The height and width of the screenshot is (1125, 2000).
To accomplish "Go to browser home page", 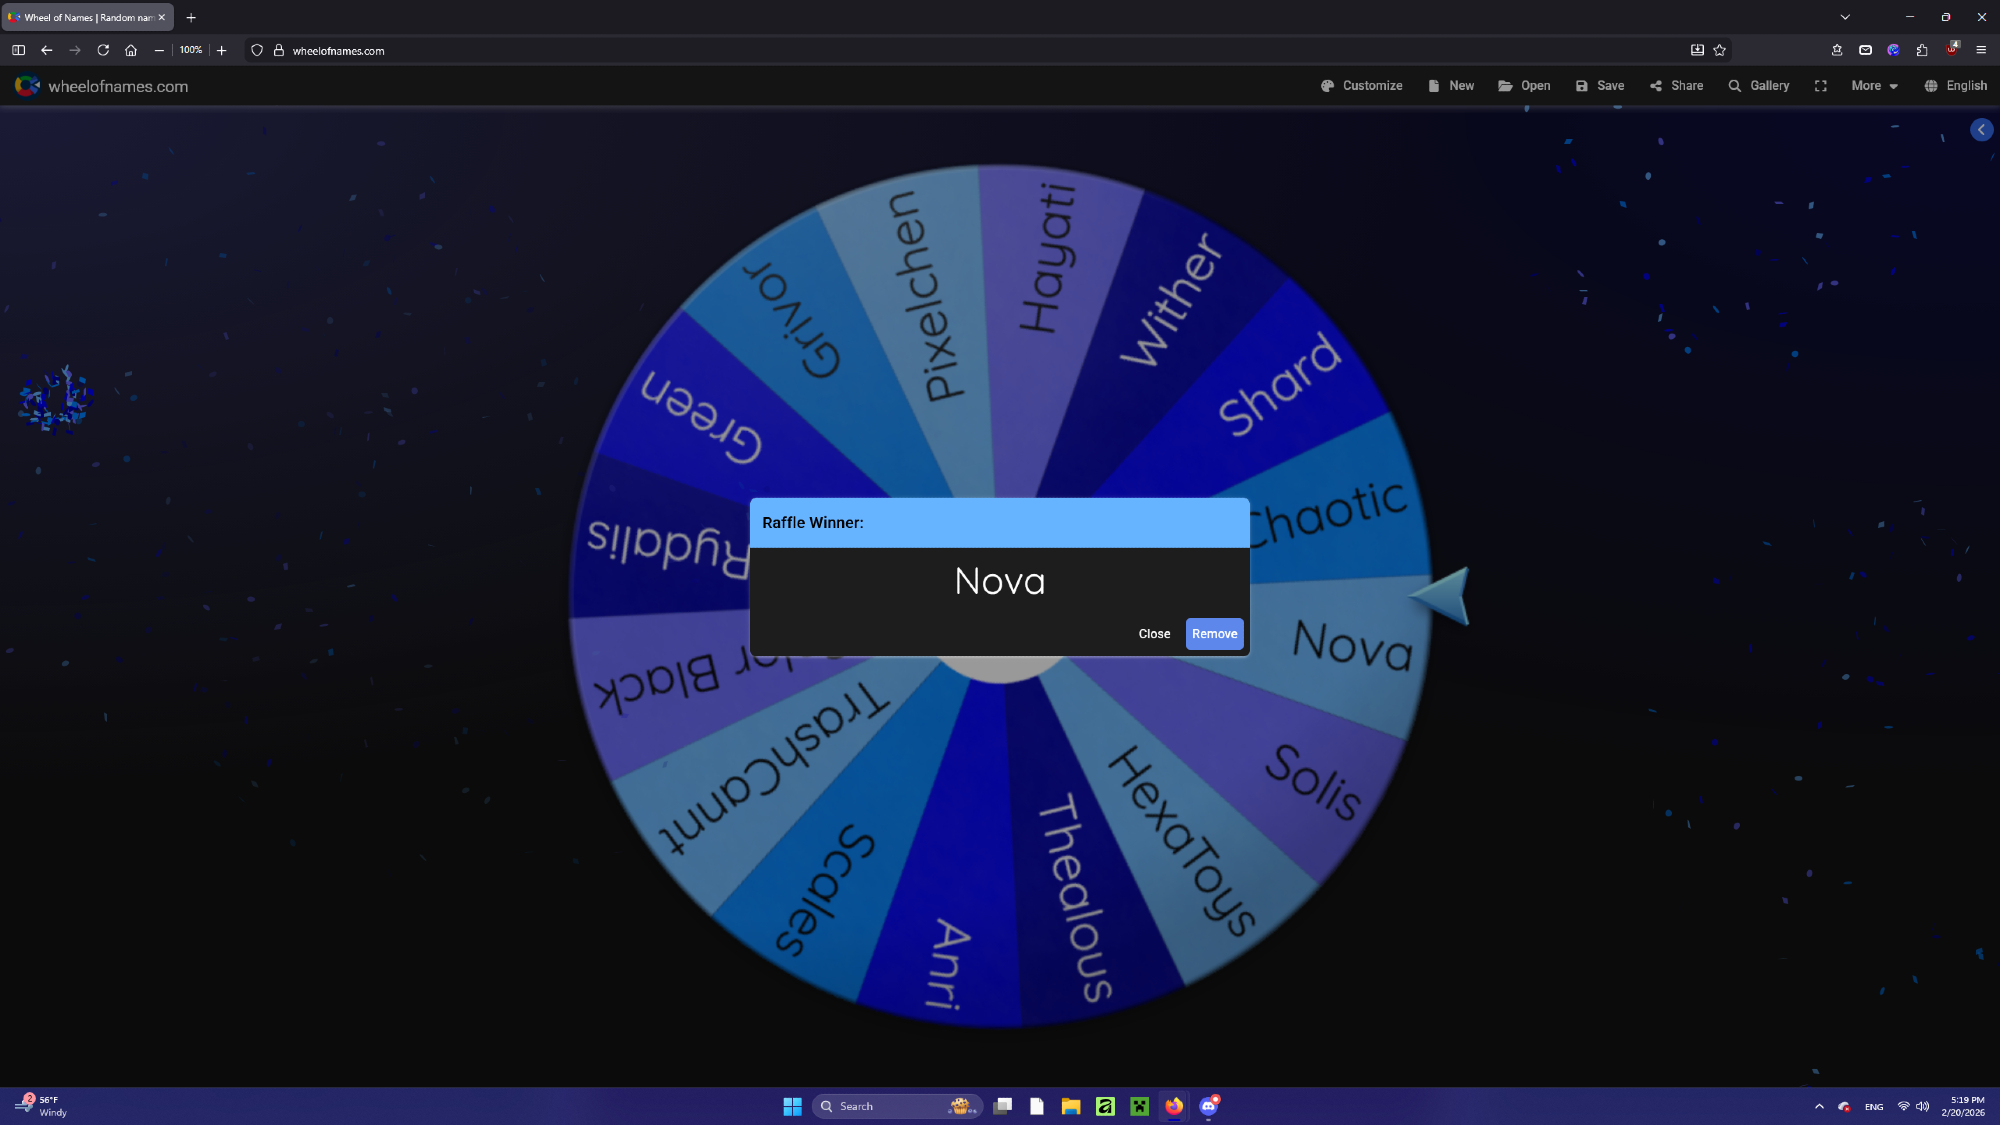I will [x=131, y=50].
